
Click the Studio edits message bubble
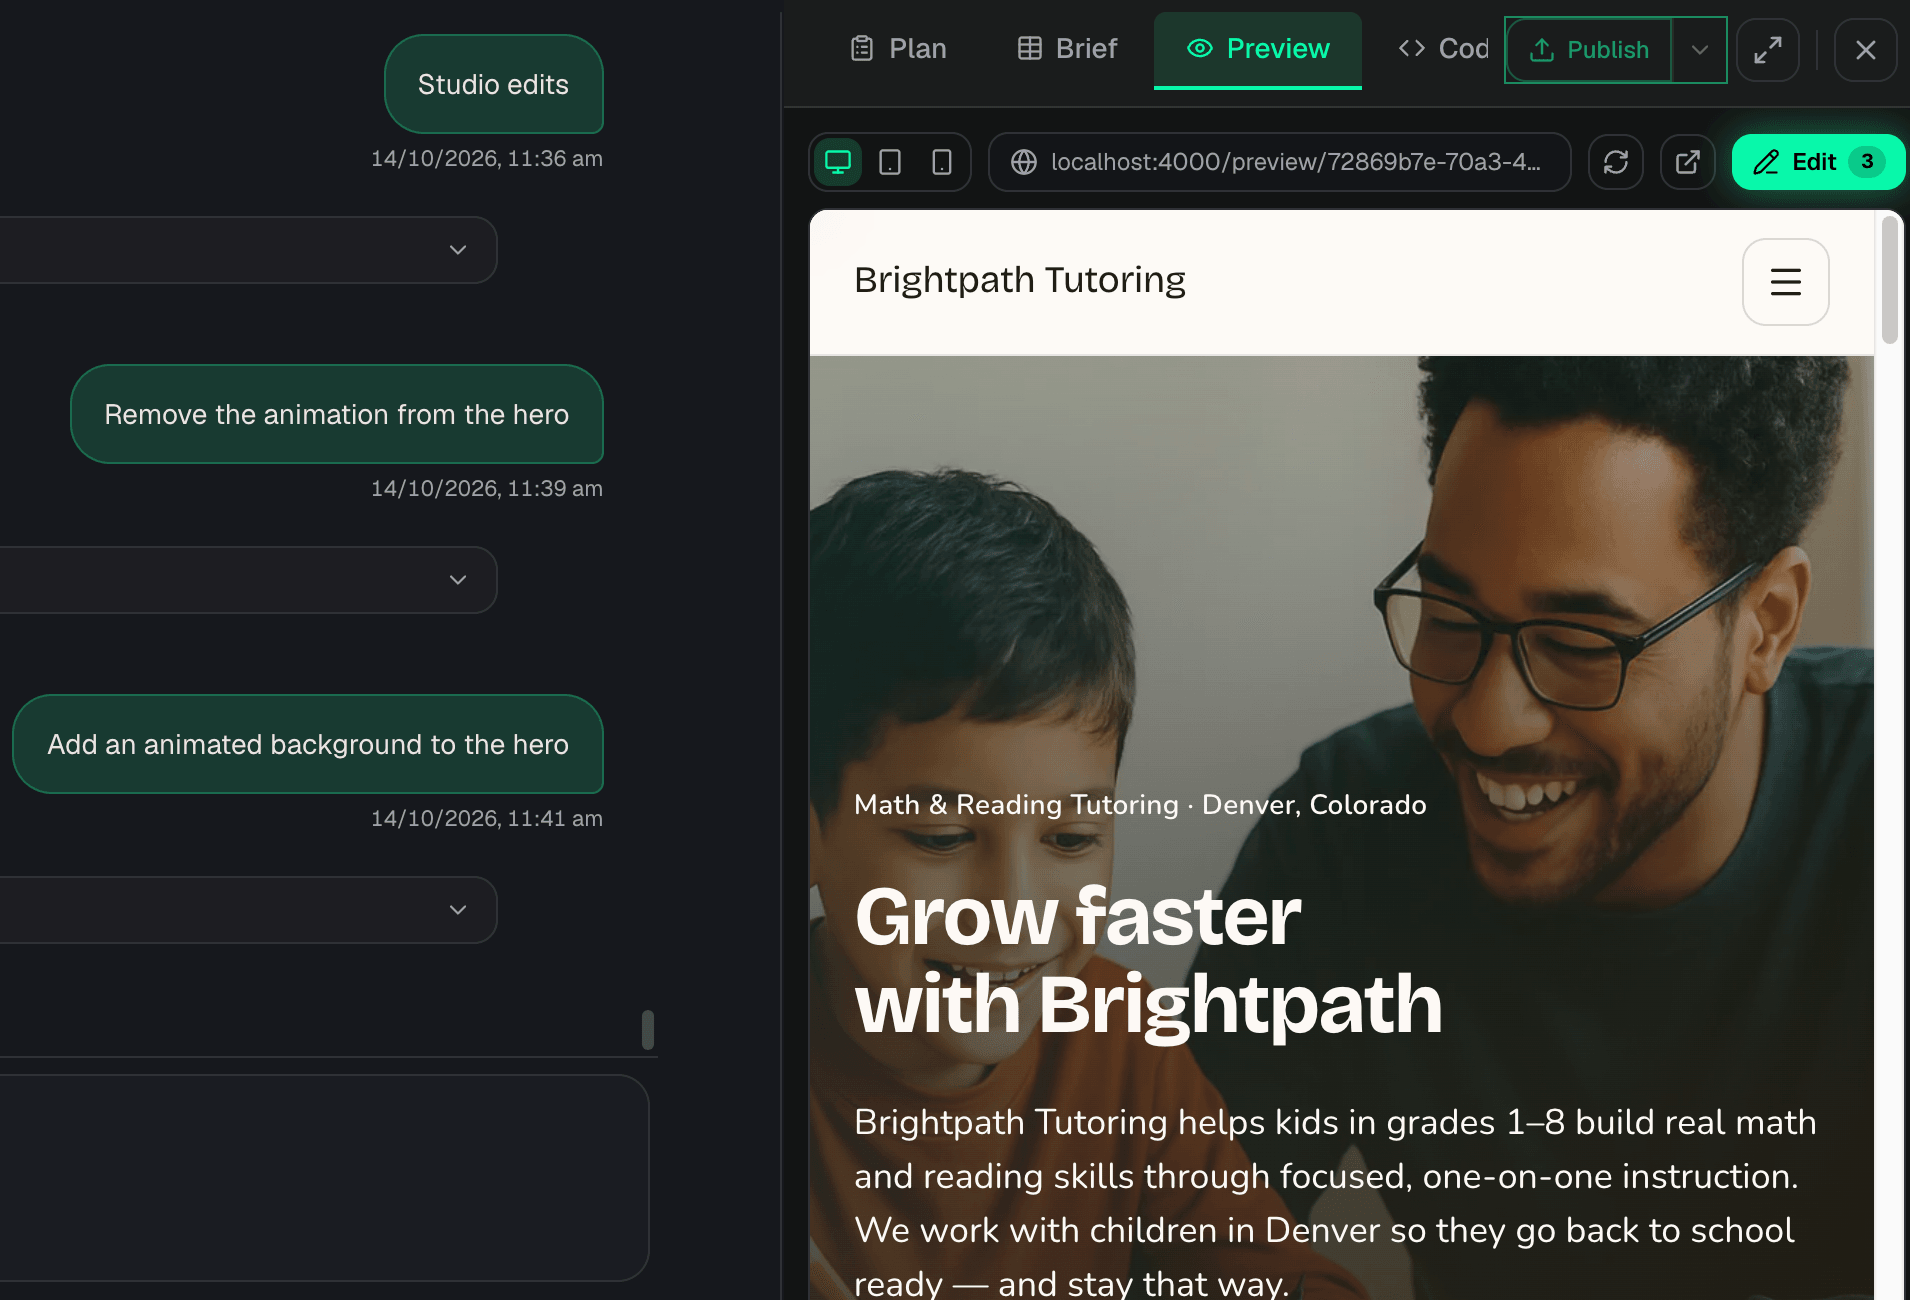pos(494,84)
